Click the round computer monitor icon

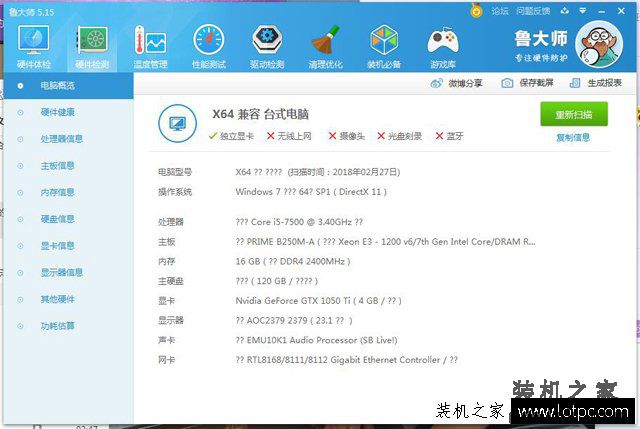pyautogui.click(x=178, y=123)
